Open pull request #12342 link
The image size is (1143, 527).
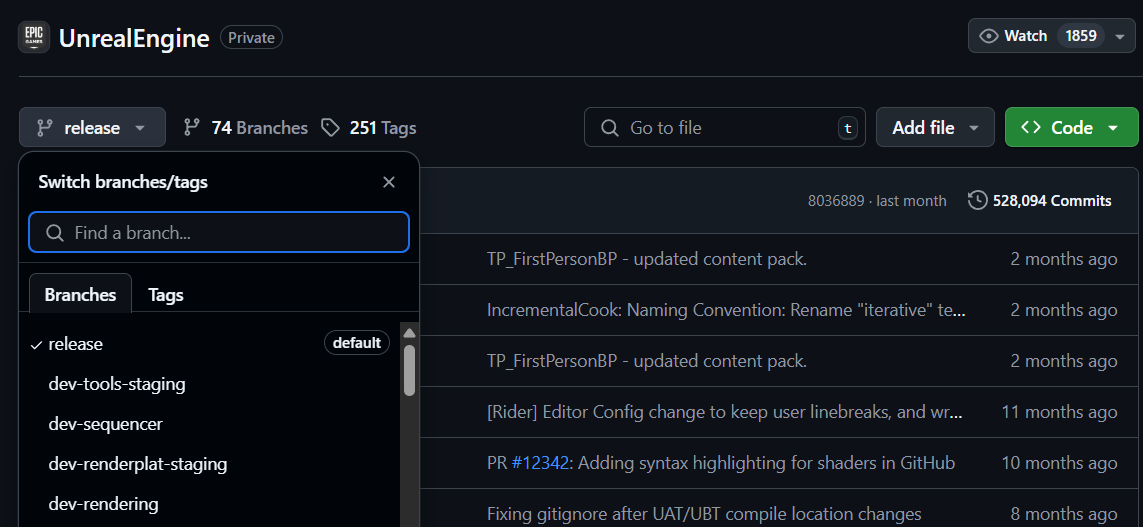coord(539,463)
